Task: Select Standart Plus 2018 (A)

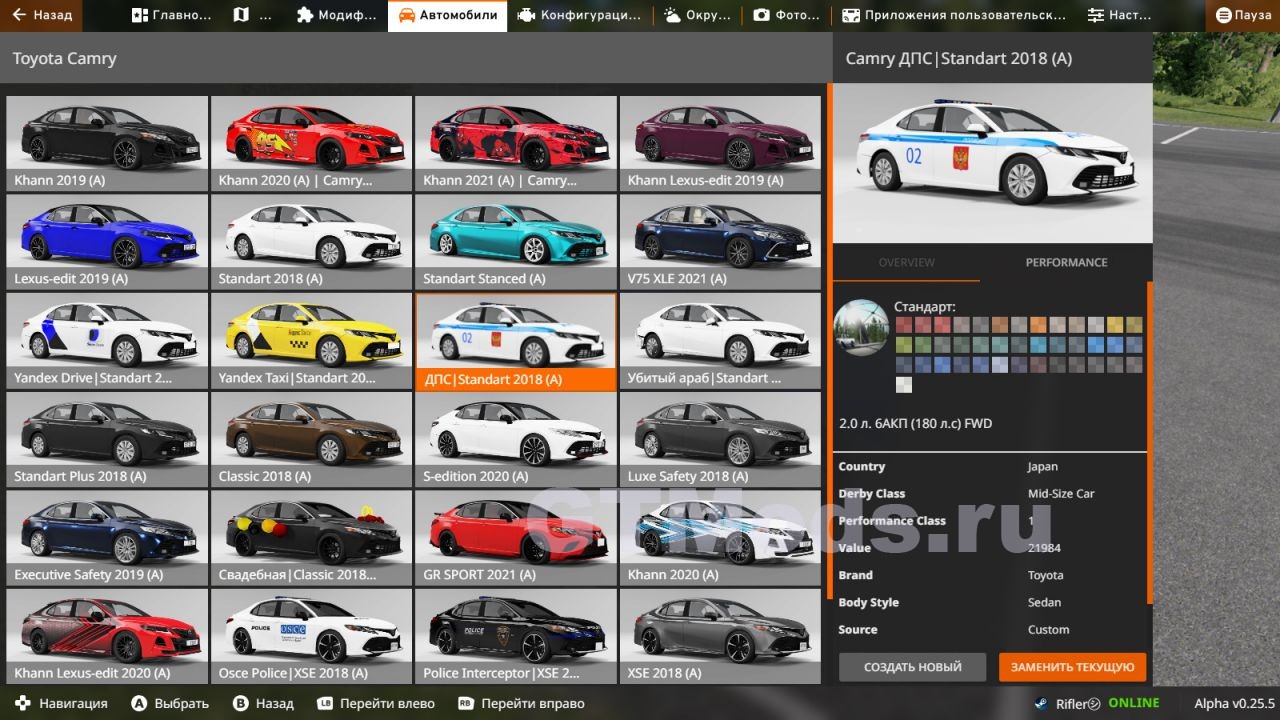Action: pos(107,439)
